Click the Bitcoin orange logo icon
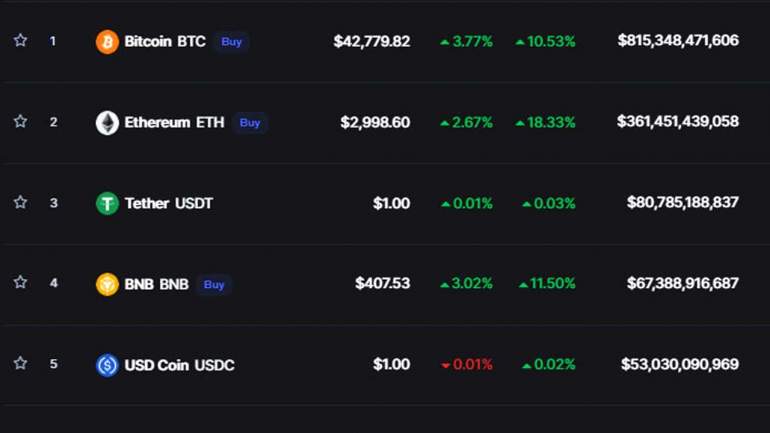 (107, 42)
